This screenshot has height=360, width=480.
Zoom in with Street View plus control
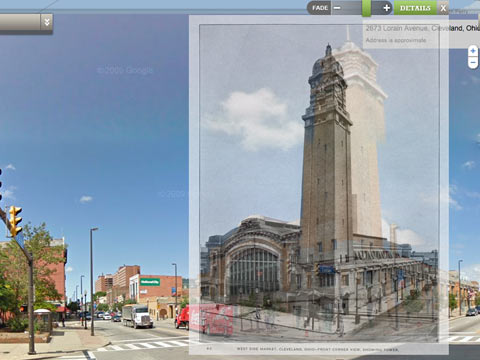[x=473, y=51]
